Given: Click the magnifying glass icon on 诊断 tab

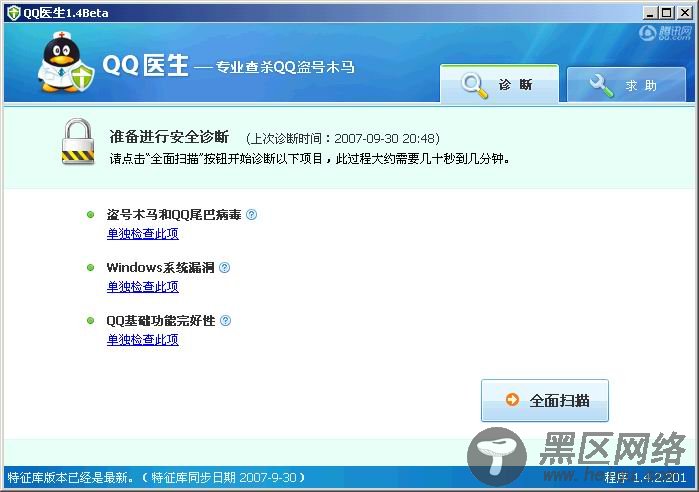Looking at the screenshot, I should point(474,86).
